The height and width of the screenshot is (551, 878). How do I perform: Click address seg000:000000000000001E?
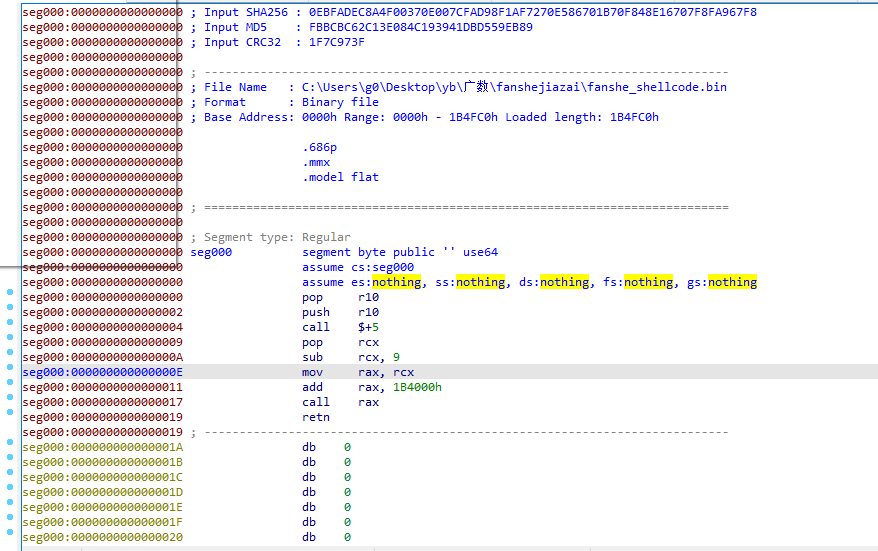pyautogui.click(x=102, y=507)
